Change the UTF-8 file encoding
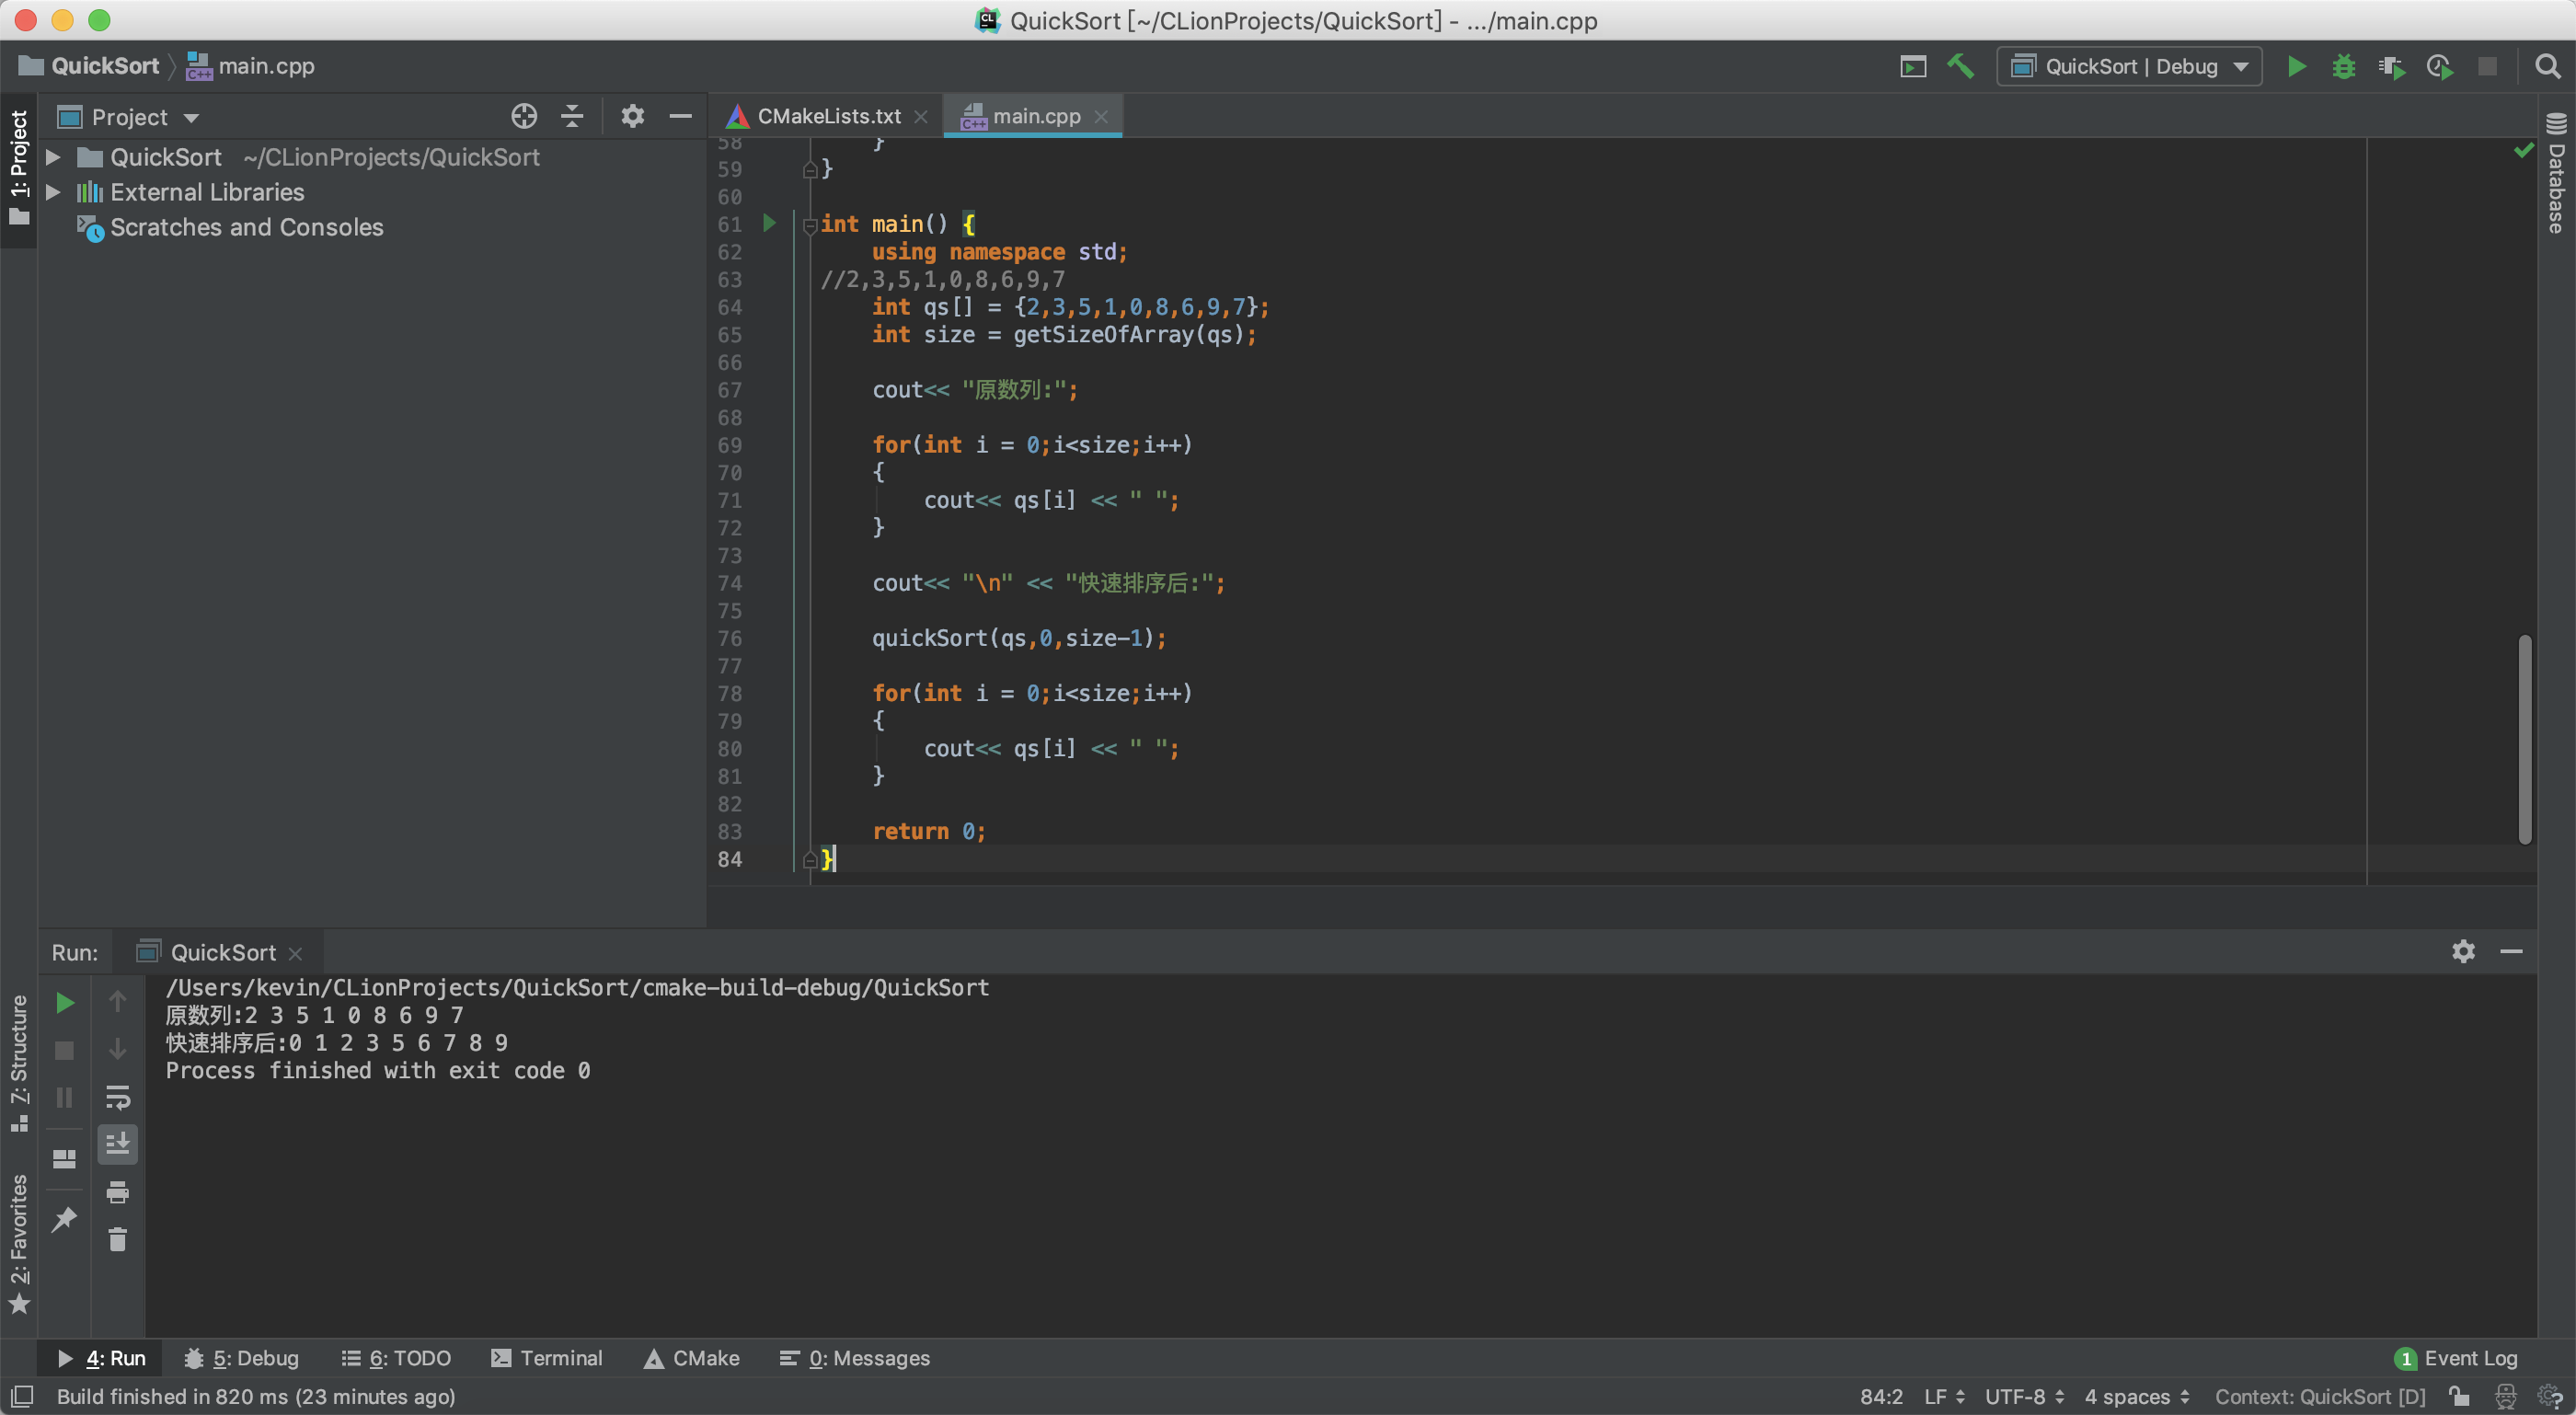This screenshot has height=1415, width=2576. tap(2024, 1396)
